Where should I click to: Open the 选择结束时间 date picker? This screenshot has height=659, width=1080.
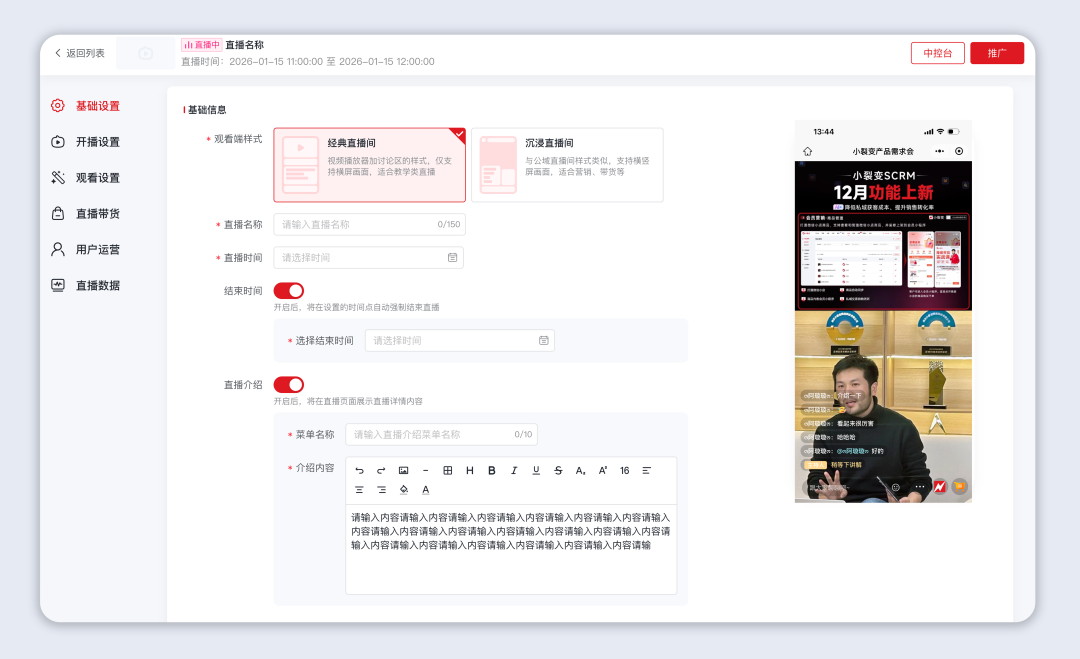[x=459, y=341]
